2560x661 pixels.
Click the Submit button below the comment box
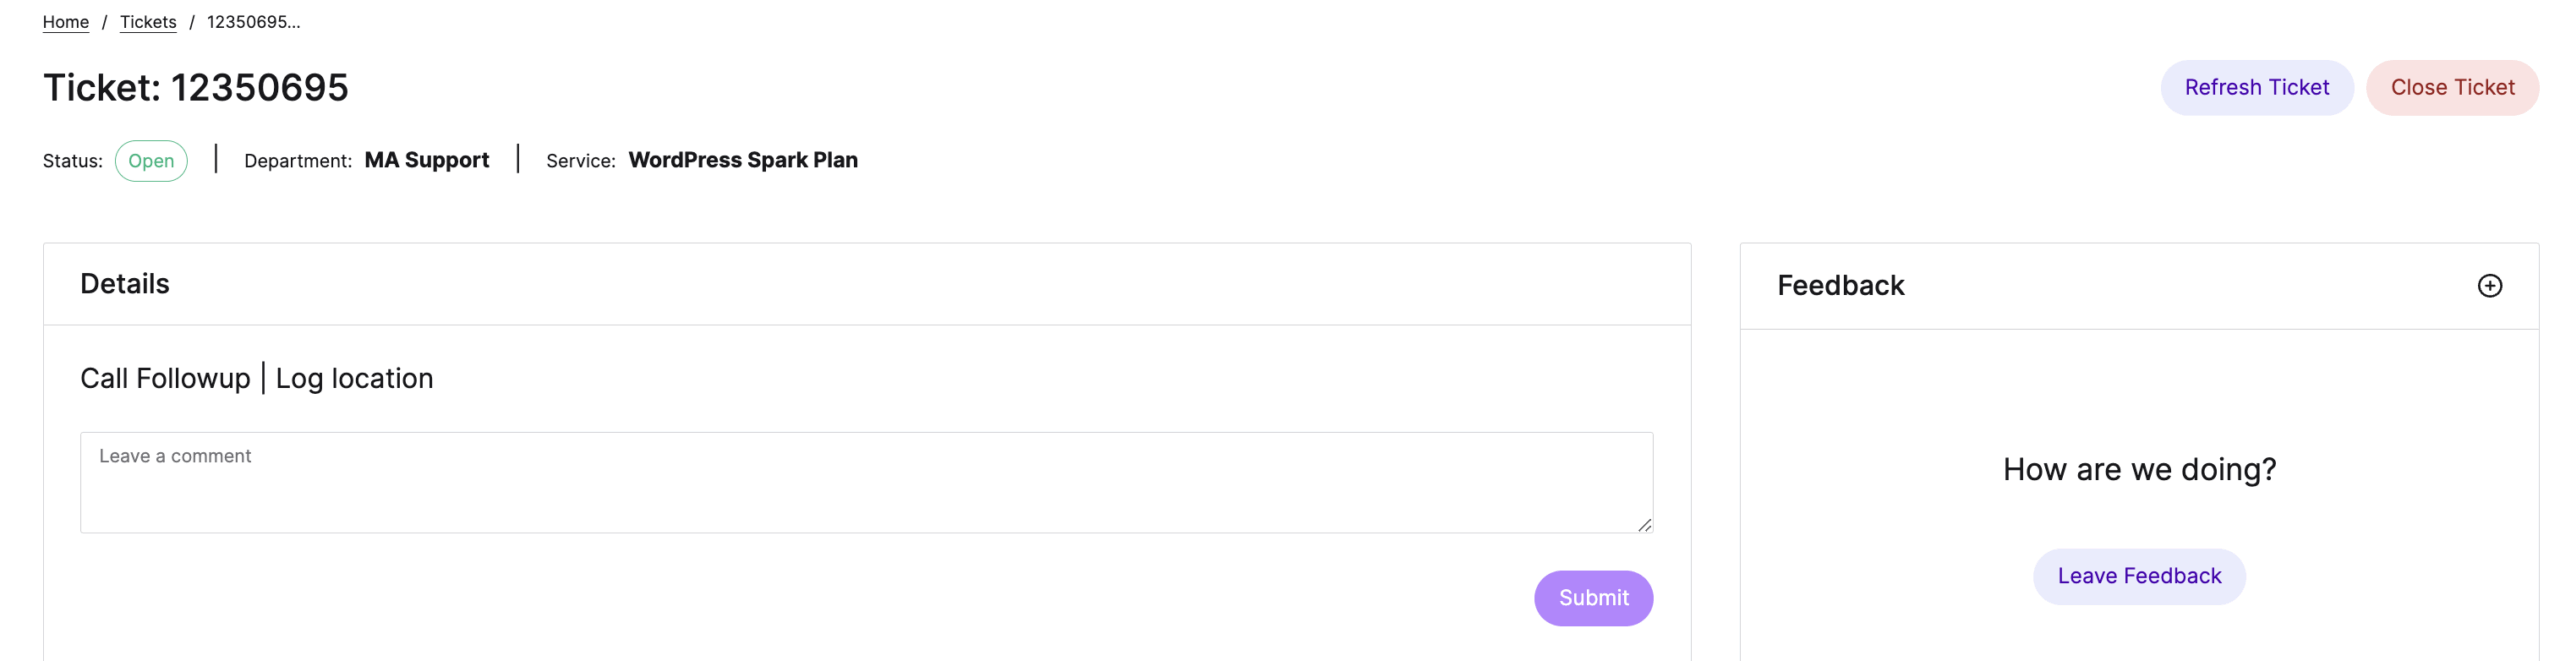click(1593, 597)
